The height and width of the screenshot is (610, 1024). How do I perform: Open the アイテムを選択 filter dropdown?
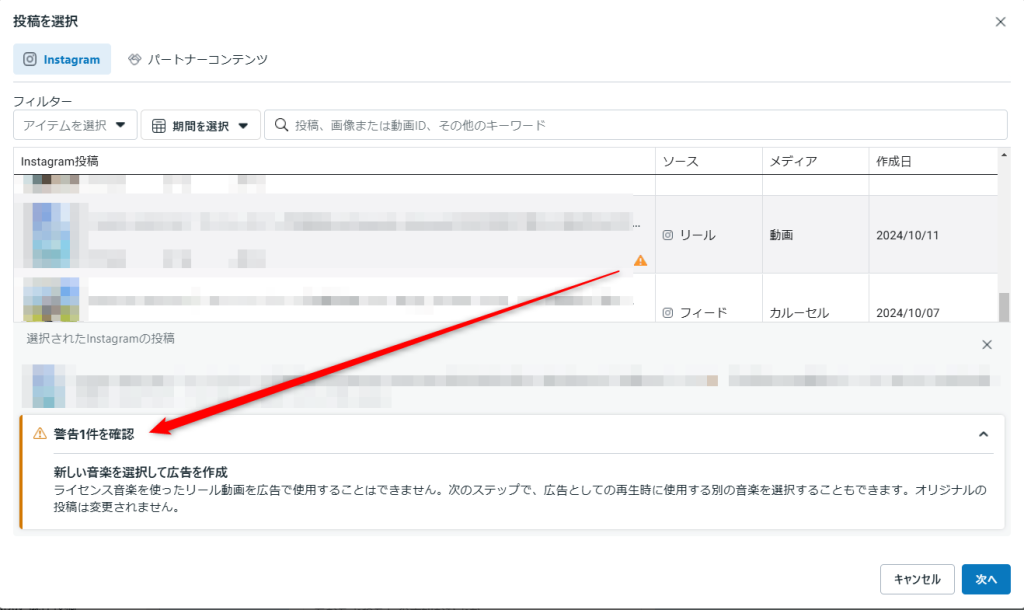[75, 125]
